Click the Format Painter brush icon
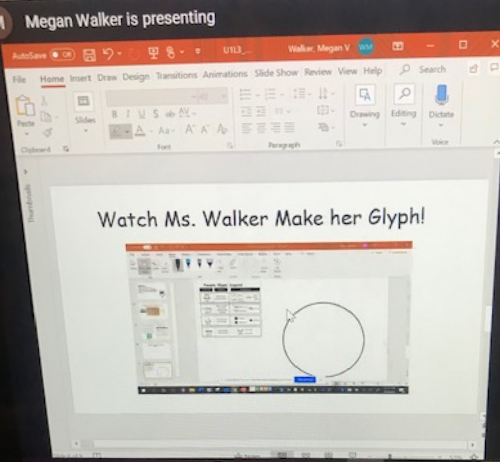The image size is (500, 462). pos(48,132)
